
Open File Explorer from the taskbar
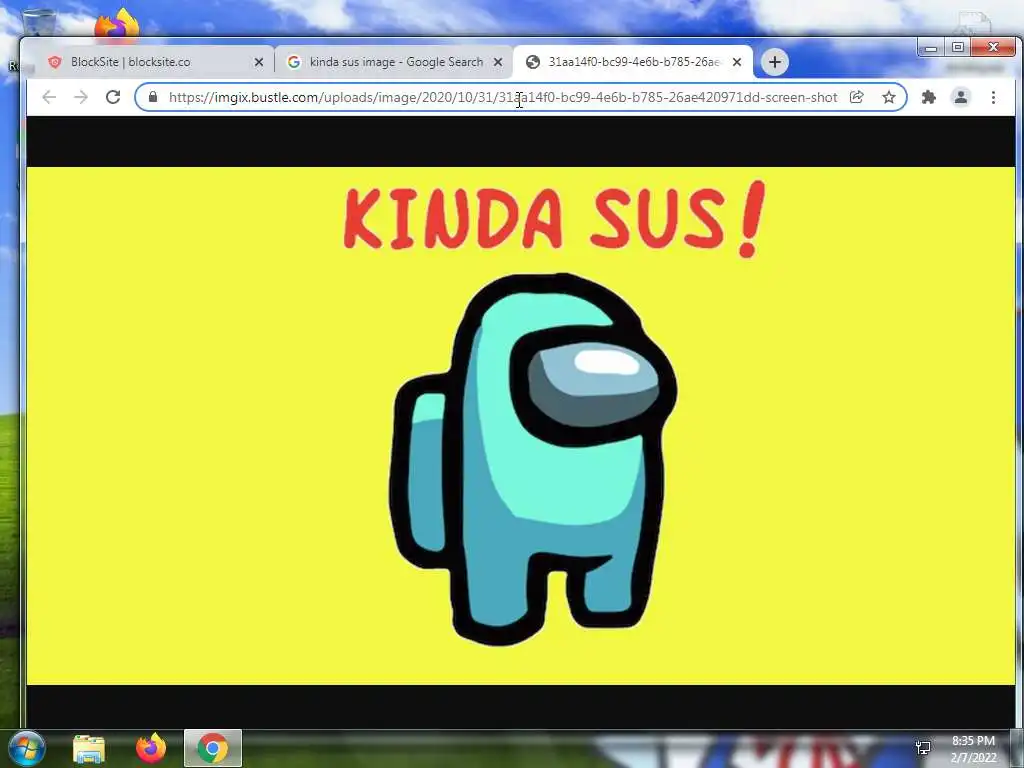(x=89, y=748)
